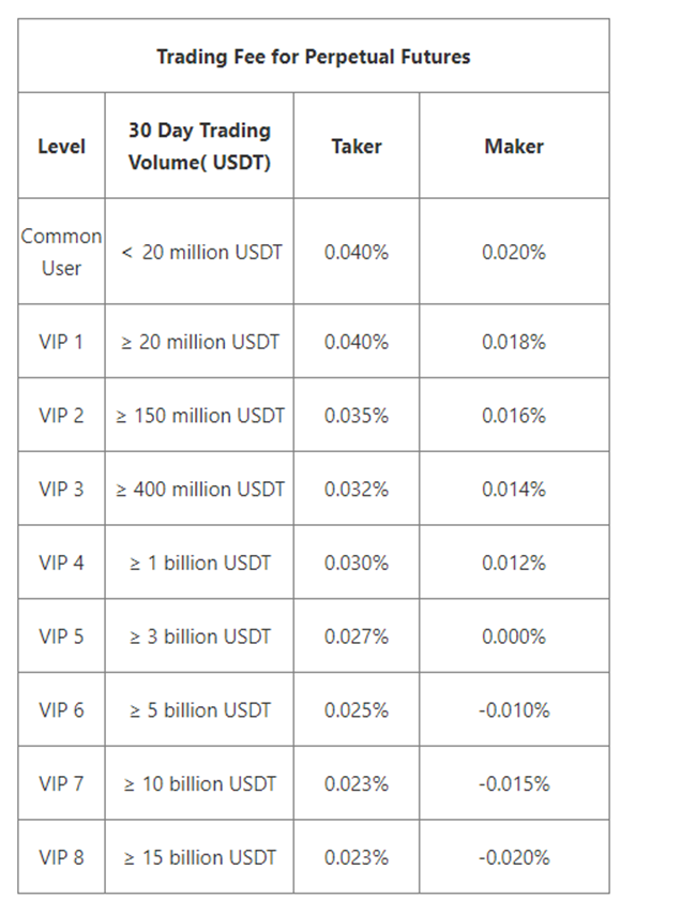Select the 0.018% maker fee cell

[514, 342]
